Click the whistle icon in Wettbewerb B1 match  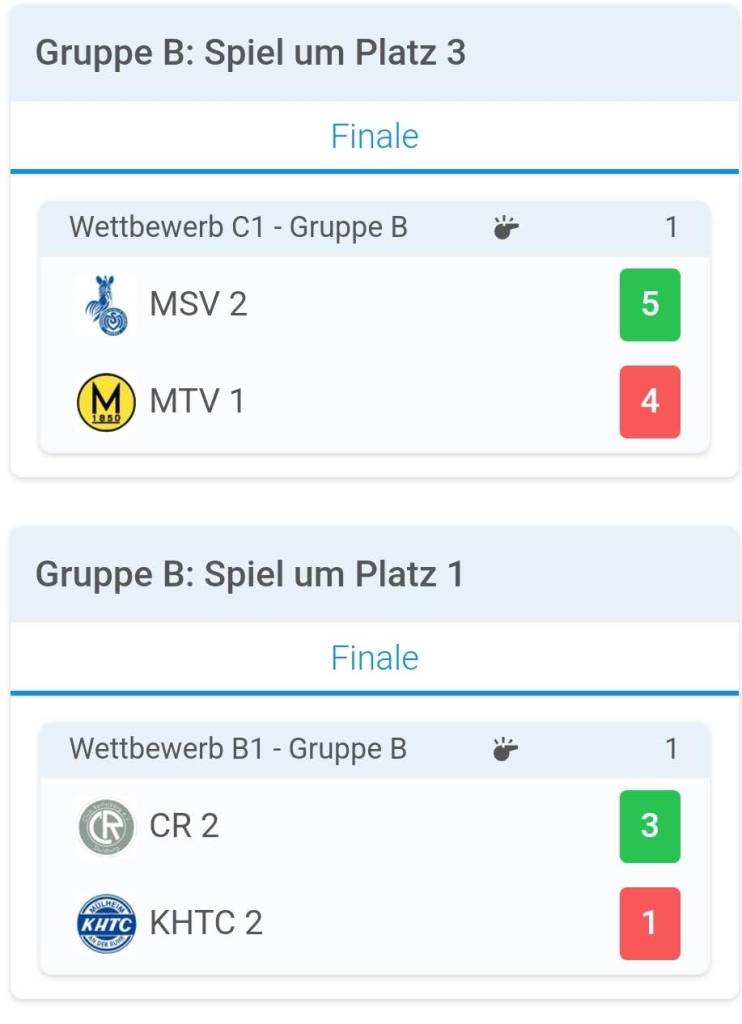click(x=506, y=749)
